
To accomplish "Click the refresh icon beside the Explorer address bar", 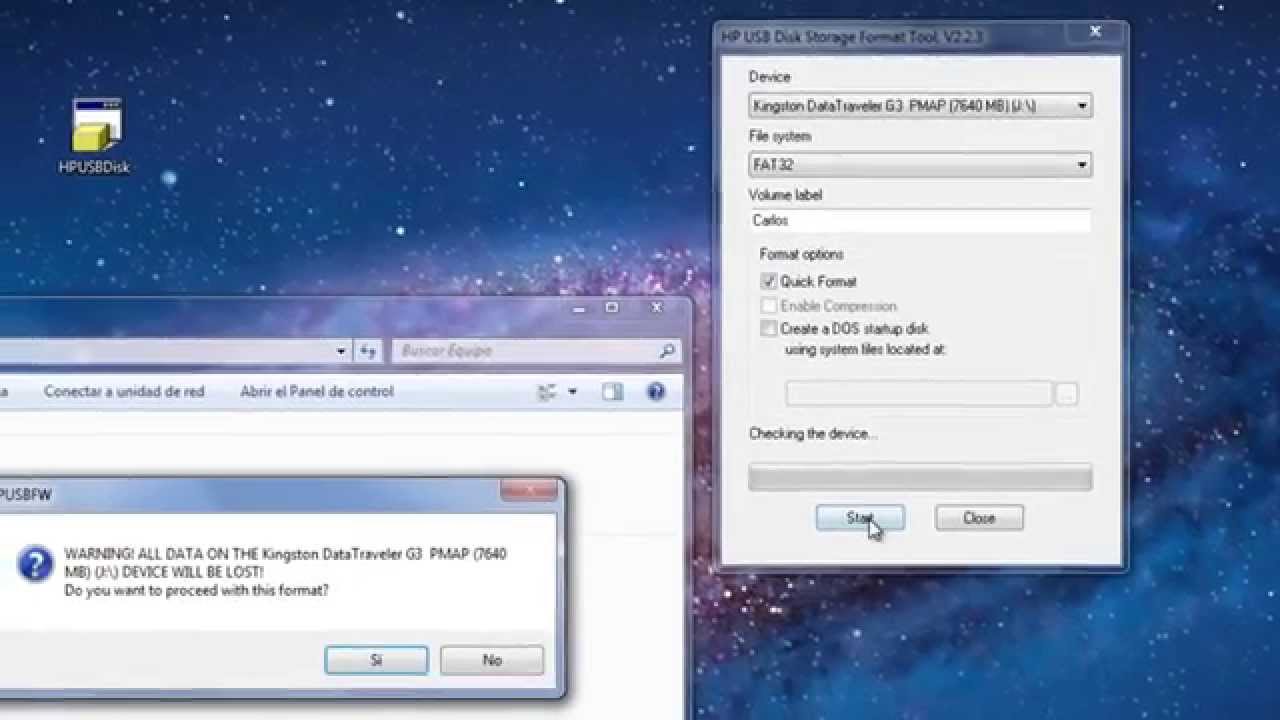I will point(368,351).
